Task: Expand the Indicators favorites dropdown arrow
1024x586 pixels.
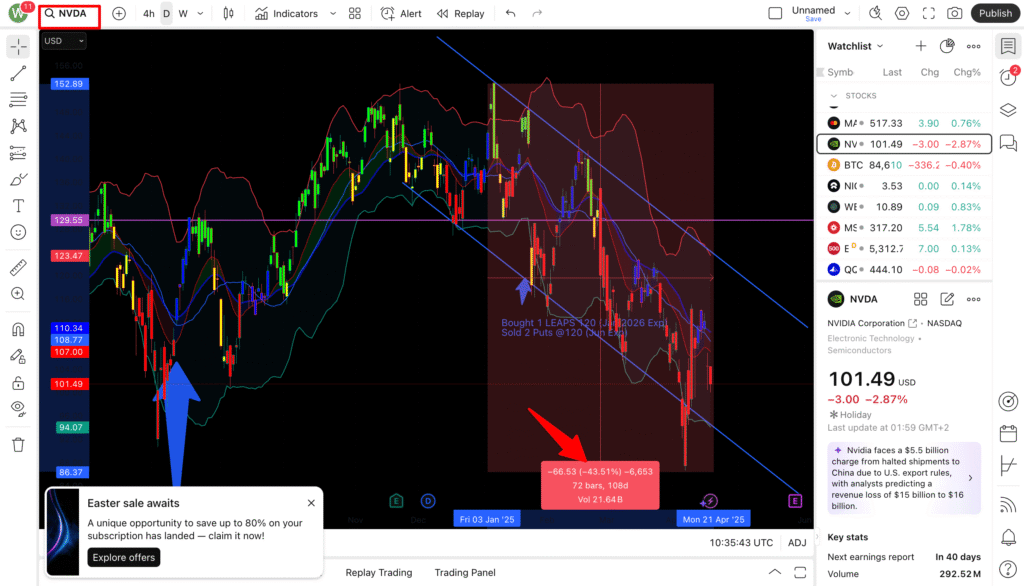Action: tap(332, 14)
